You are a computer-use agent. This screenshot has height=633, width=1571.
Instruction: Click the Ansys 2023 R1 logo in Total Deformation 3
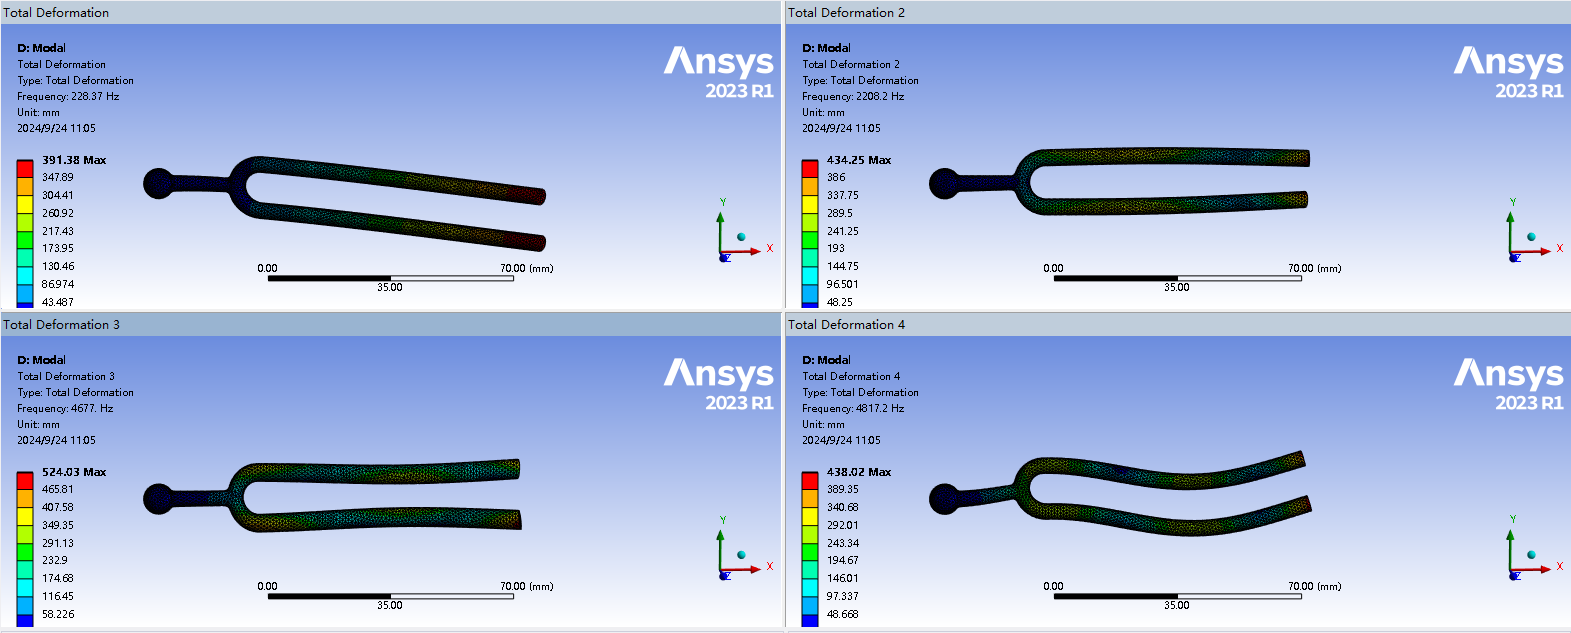click(718, 384)
